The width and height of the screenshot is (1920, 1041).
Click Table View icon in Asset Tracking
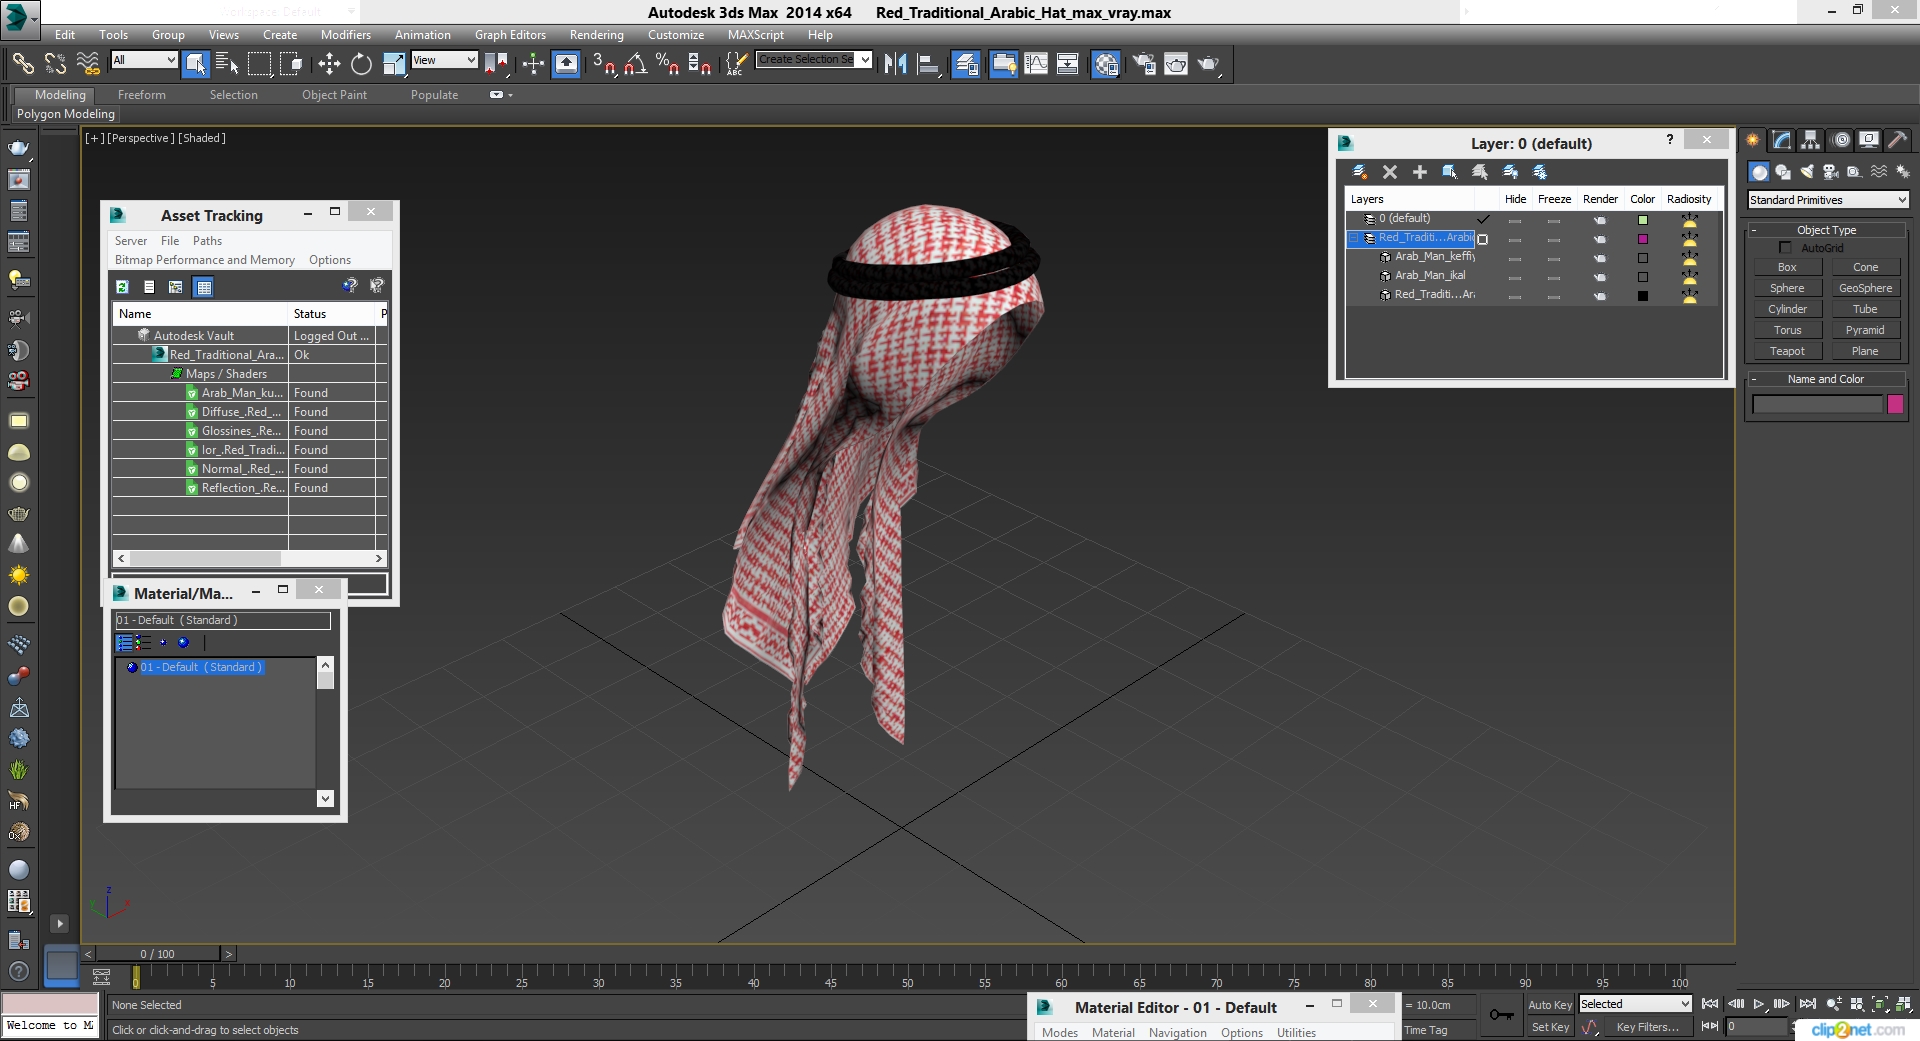click(204, 287)
